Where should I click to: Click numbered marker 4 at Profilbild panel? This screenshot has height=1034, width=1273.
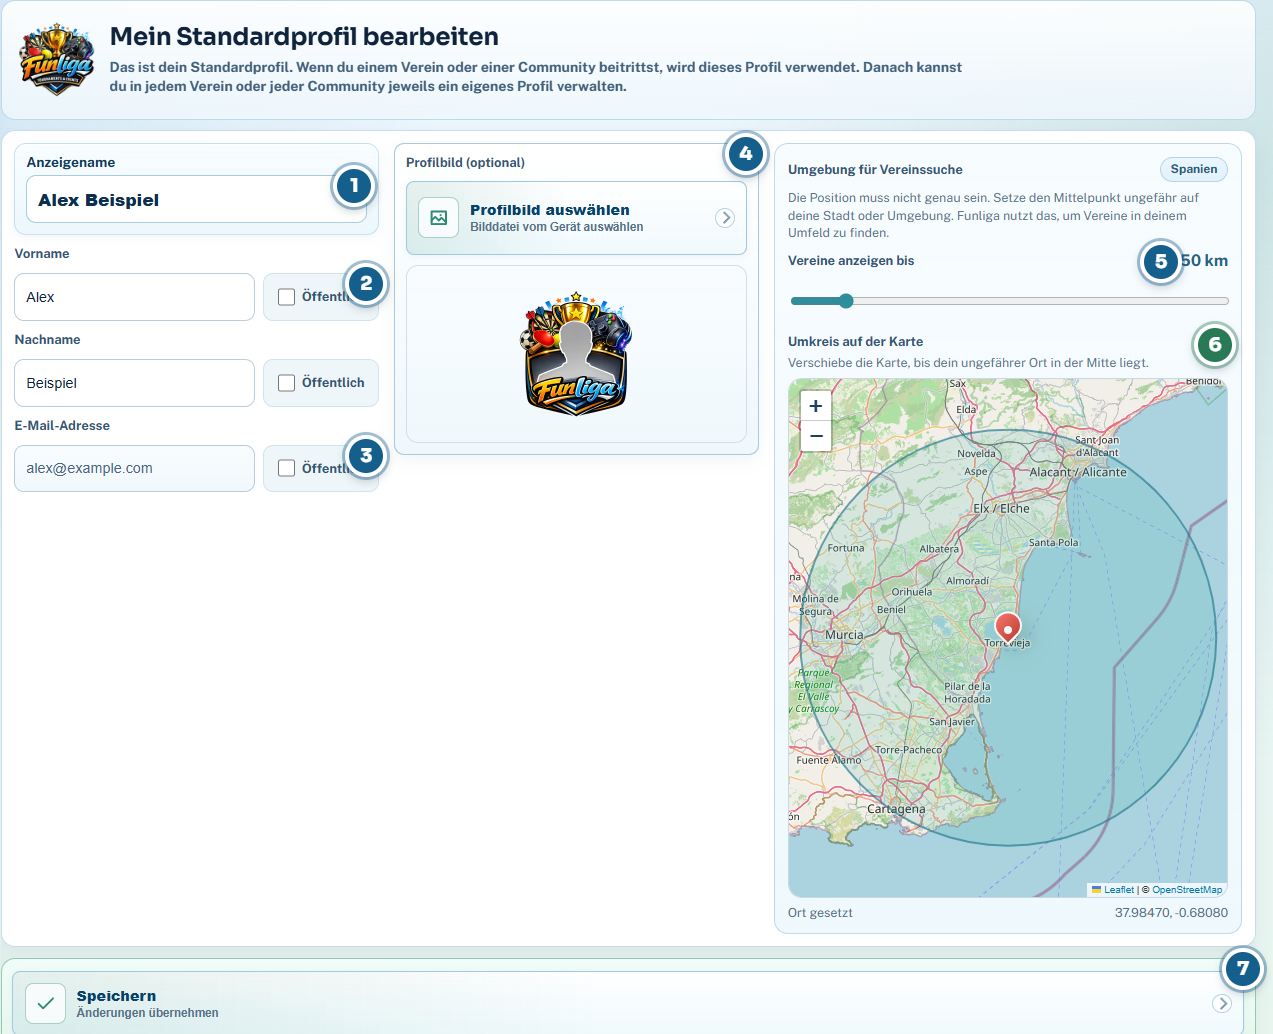coord(745,154)
